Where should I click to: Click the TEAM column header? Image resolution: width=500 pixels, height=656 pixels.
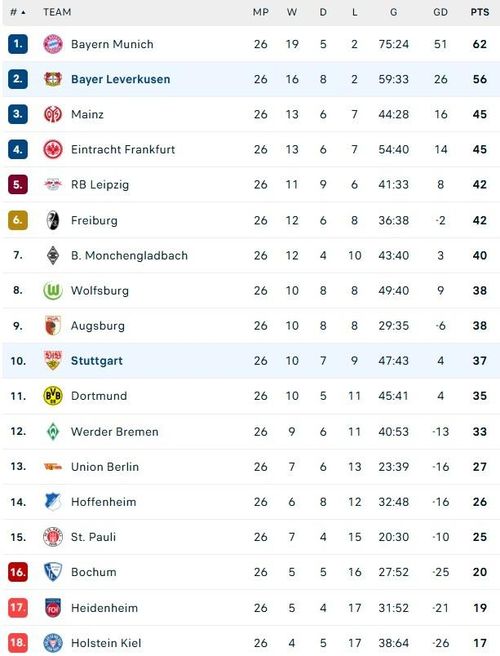(x=57, y=12)
